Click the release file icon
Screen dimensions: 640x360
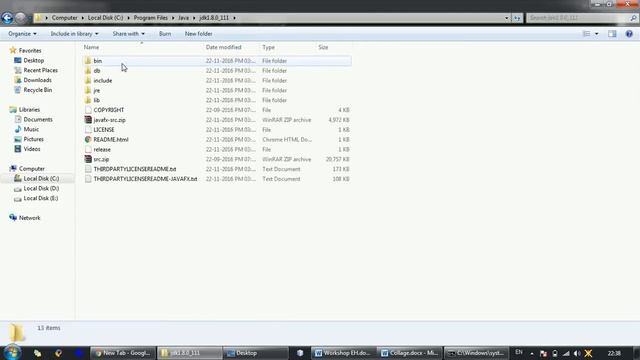88,149
